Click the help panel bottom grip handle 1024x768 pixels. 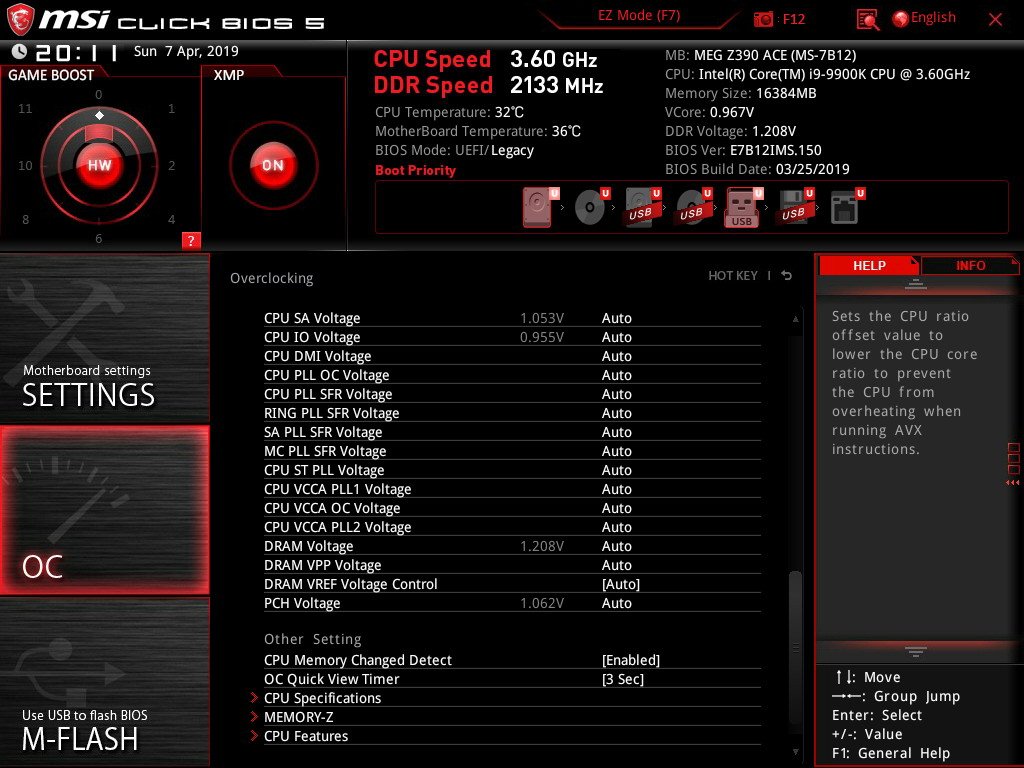pos(916,652)
